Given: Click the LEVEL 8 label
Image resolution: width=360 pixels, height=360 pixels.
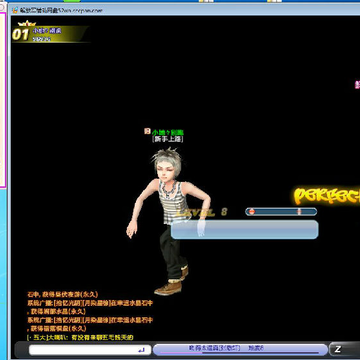Looking at the screenshot, I should pyautogui.click(x=202, y=212).
